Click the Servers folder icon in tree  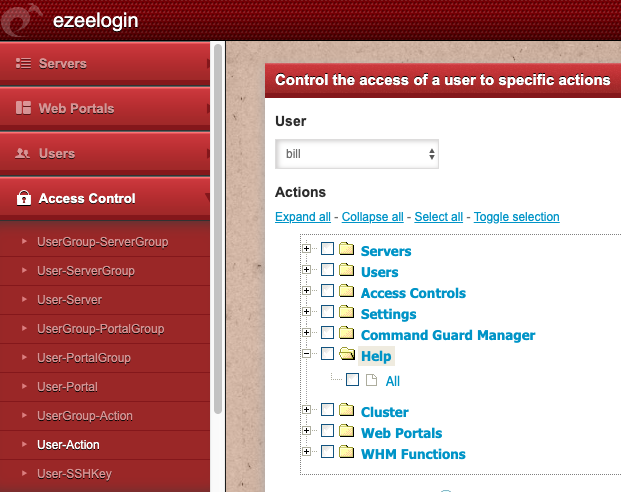[347, 249]
